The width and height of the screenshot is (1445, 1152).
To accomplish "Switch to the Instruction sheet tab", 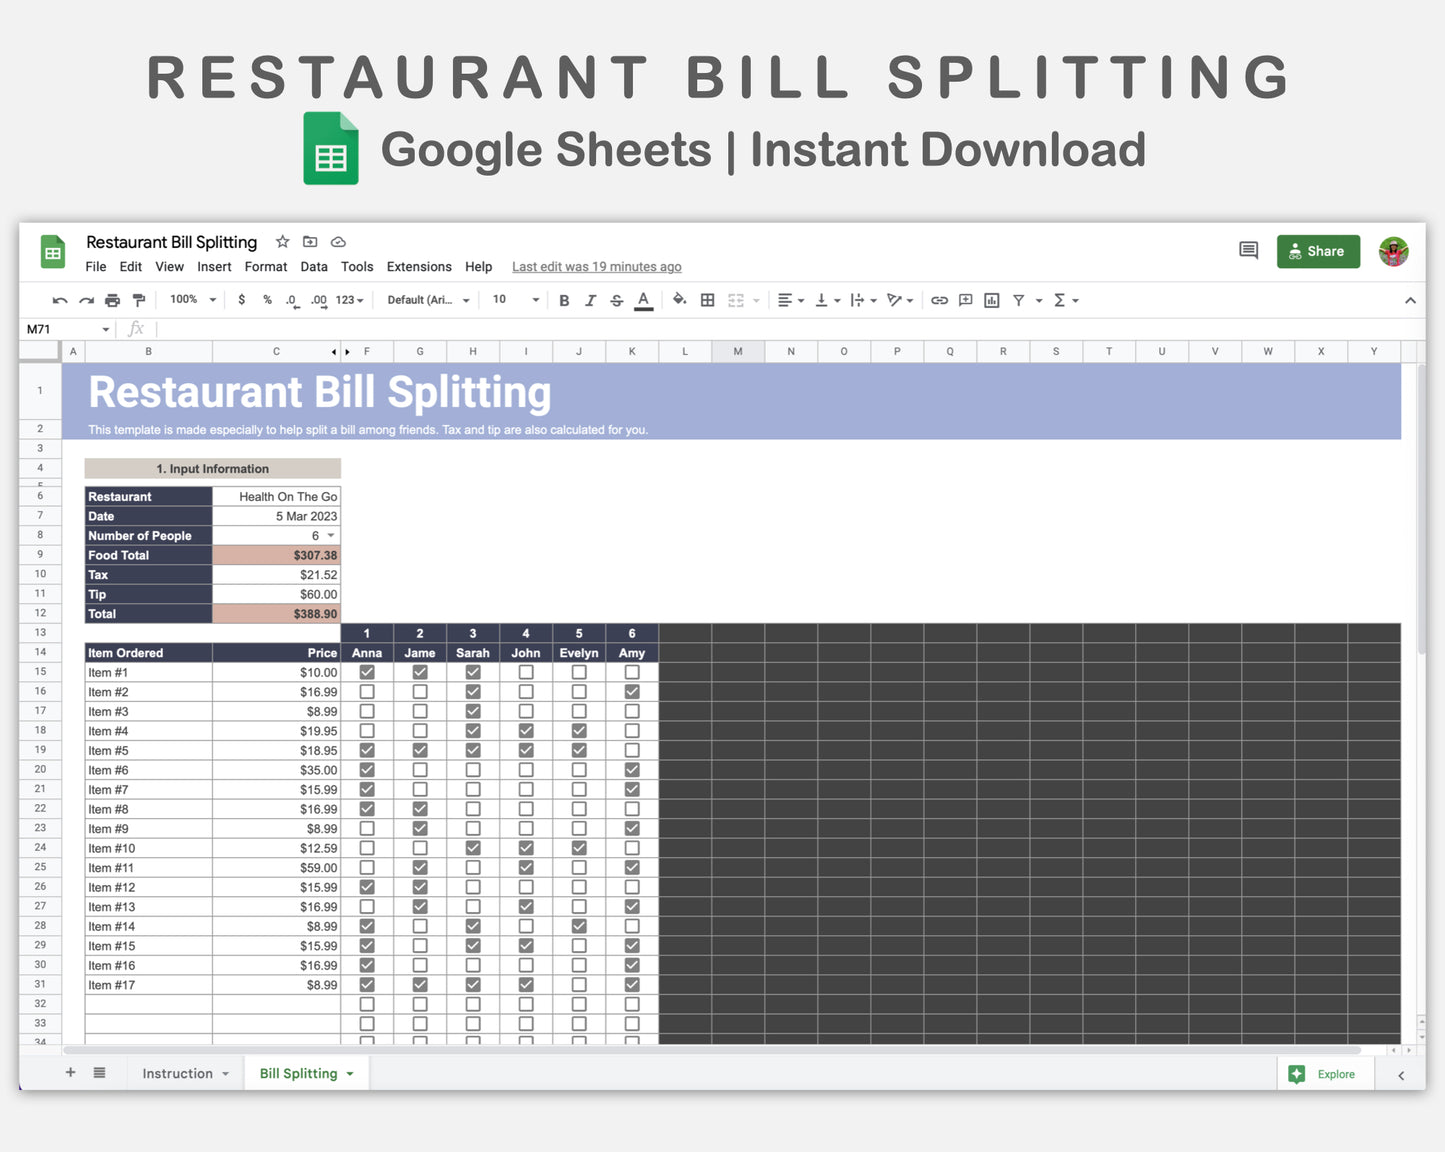I will tap(178, 1073).
